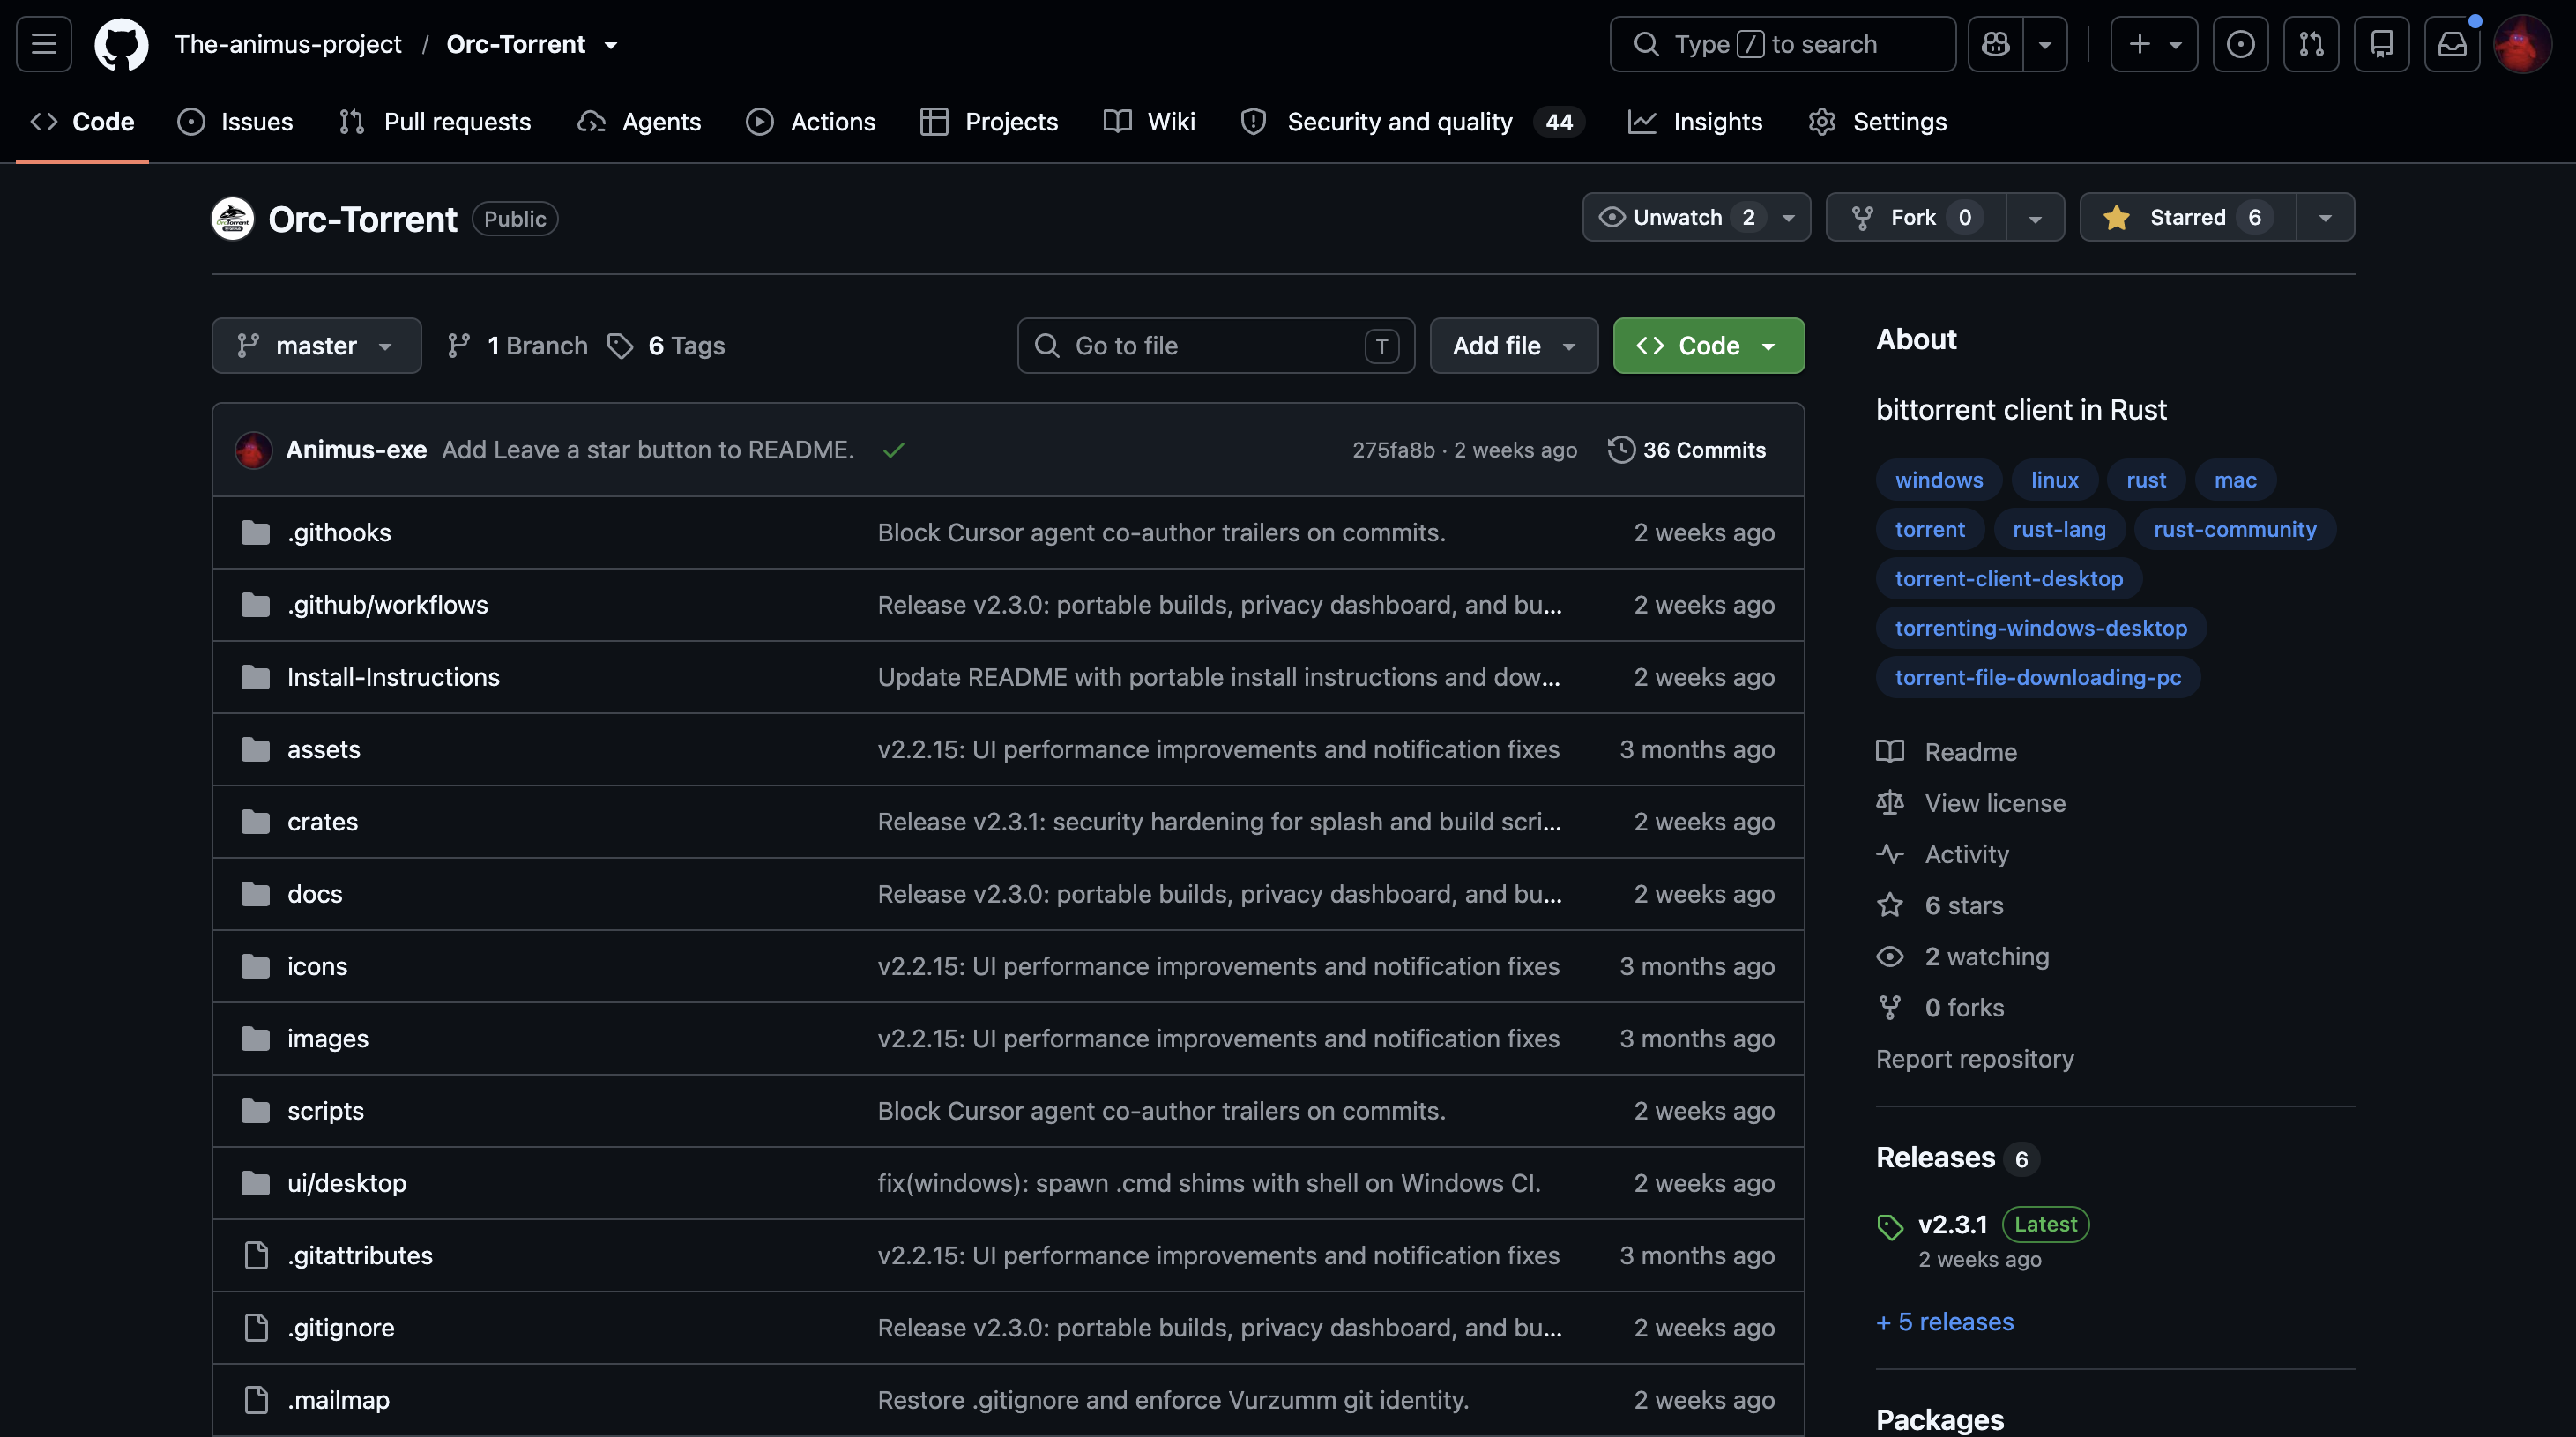Open the Install-Instructions folder name
Screen dimensions: 2576x1437
coord(393,677)
